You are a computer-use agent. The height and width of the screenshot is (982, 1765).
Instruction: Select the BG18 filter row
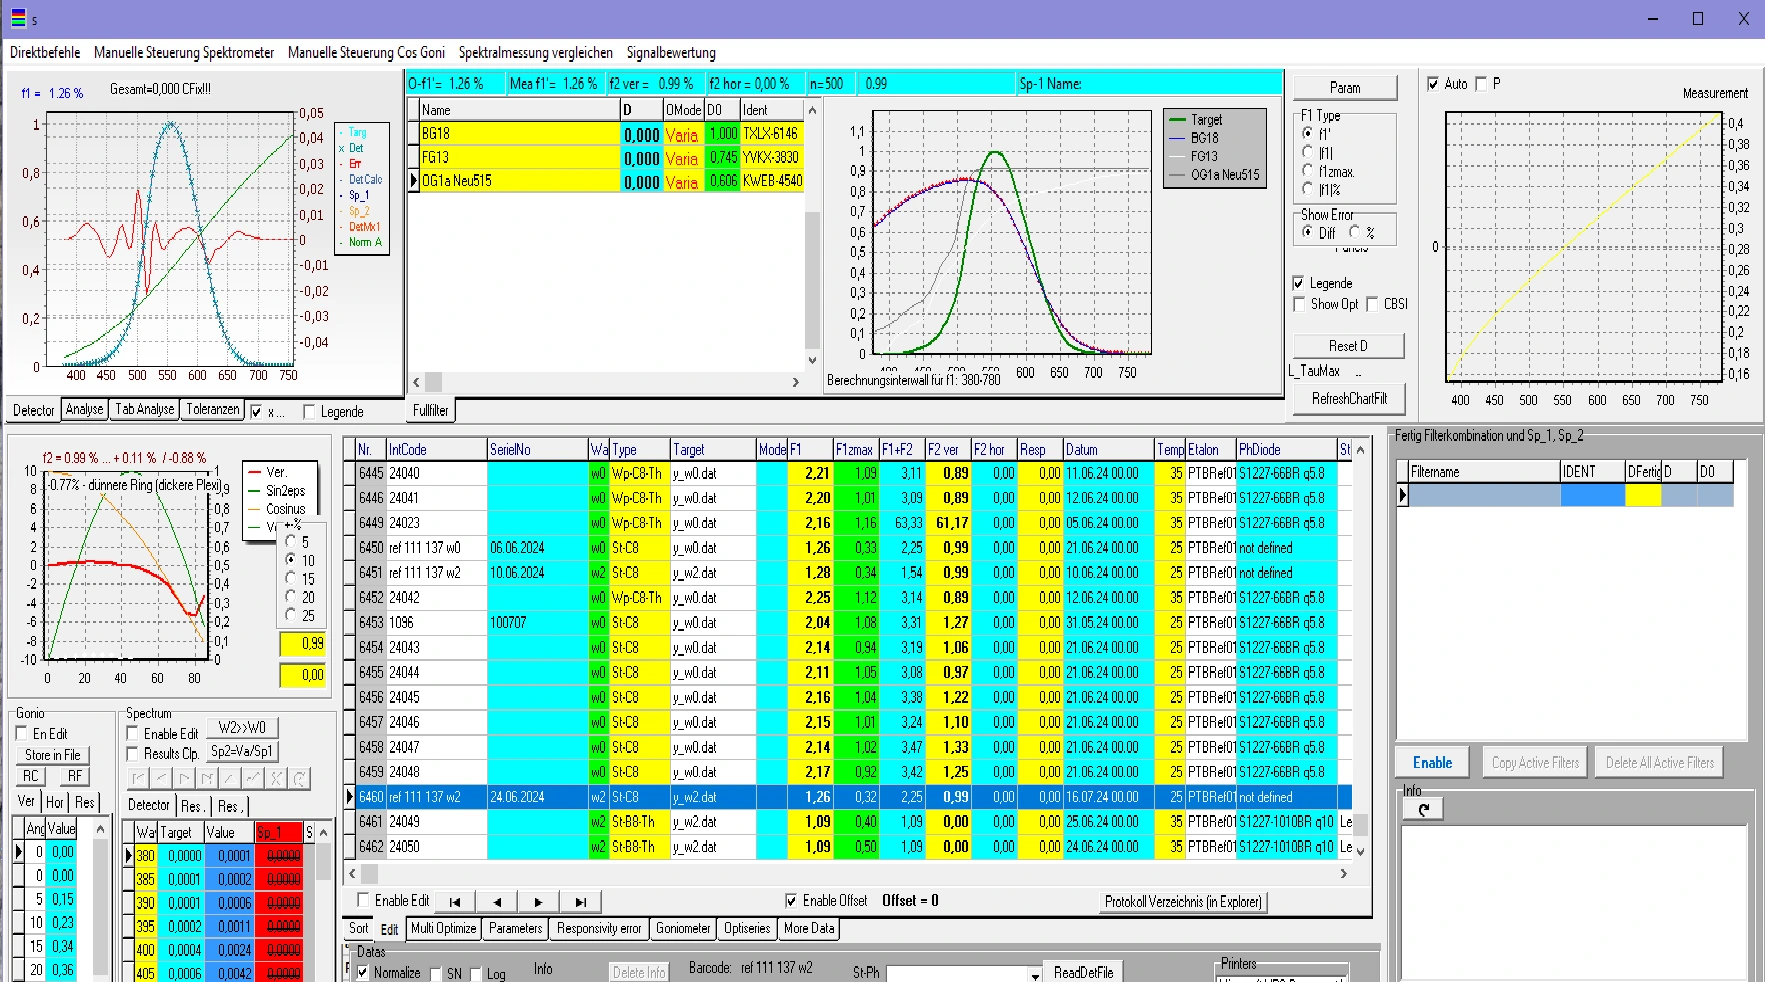click(606, 133)
